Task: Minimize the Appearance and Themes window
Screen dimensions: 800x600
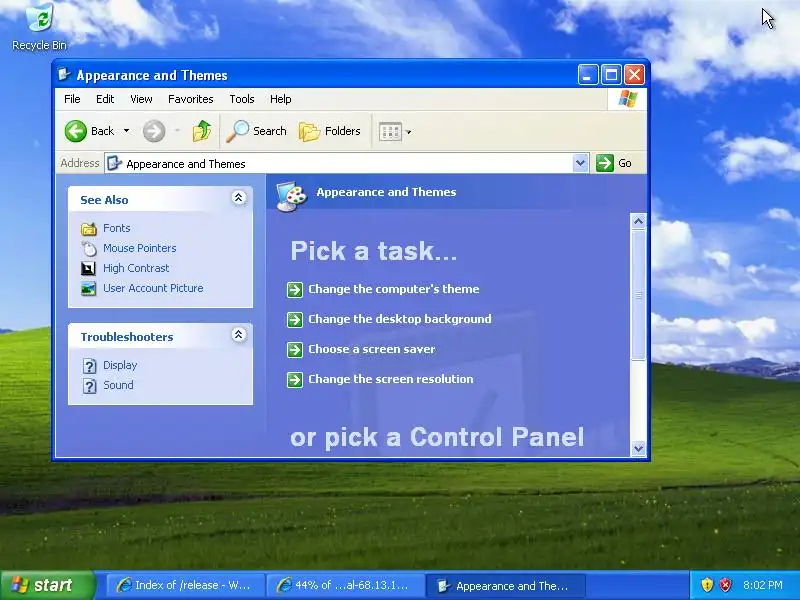Action: (x=588, y=75)
